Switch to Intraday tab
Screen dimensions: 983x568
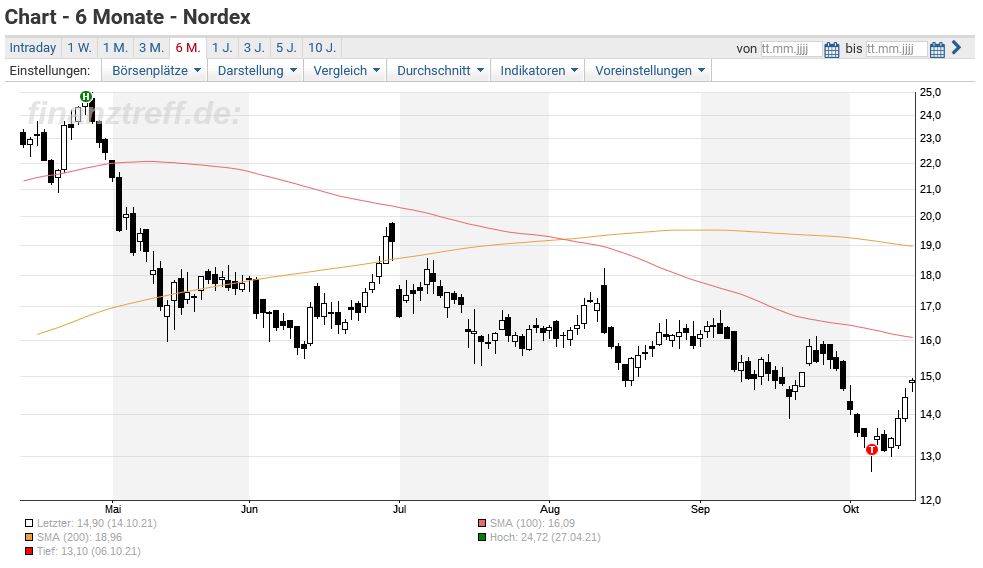[33, 48]
